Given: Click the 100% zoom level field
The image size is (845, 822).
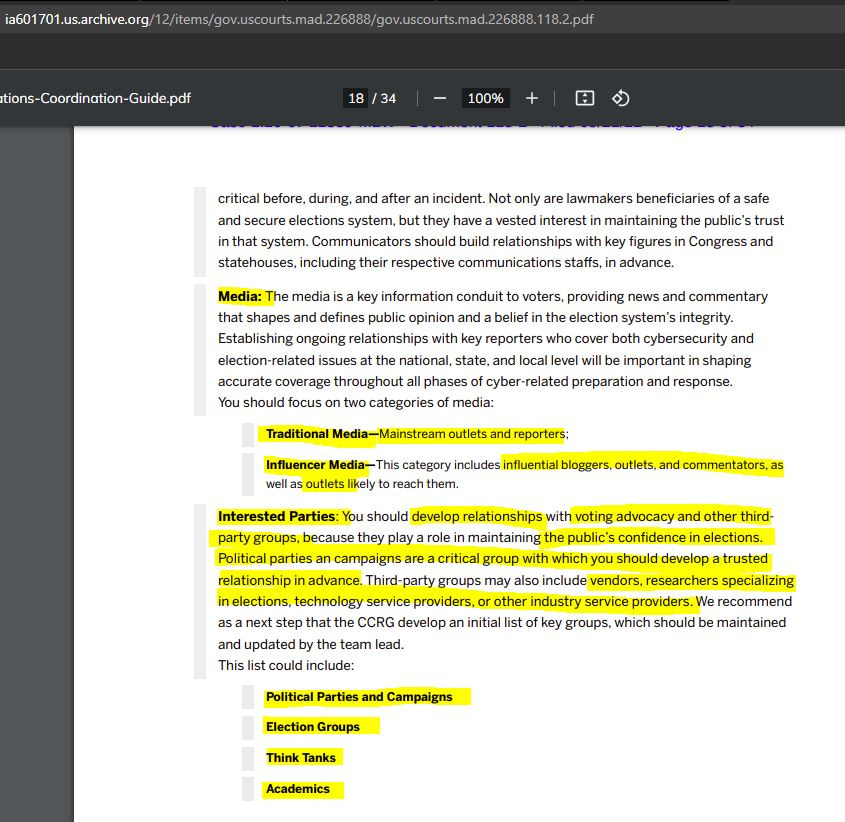Looking at the screenshot, I should pyautogui.click(x=485, y=98).
